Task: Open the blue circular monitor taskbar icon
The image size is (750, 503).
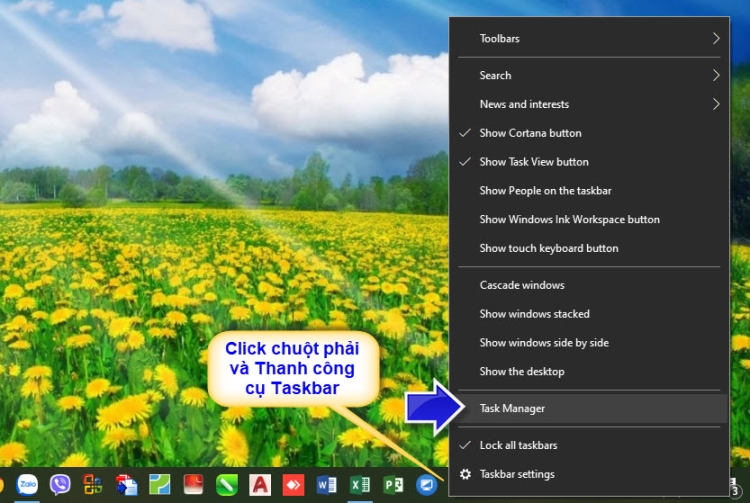Action: tap(426, 485)
